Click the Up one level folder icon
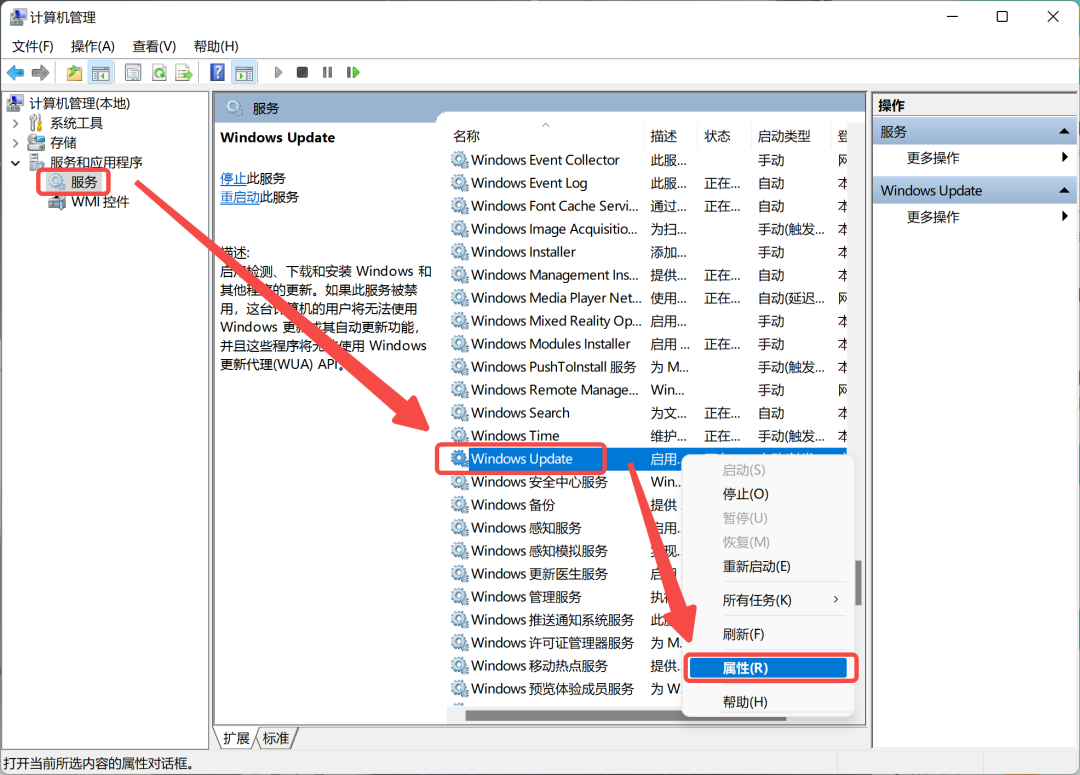The width and height of the screenshot is (1080, 775). pyautogui.click(x=74, y=72)
